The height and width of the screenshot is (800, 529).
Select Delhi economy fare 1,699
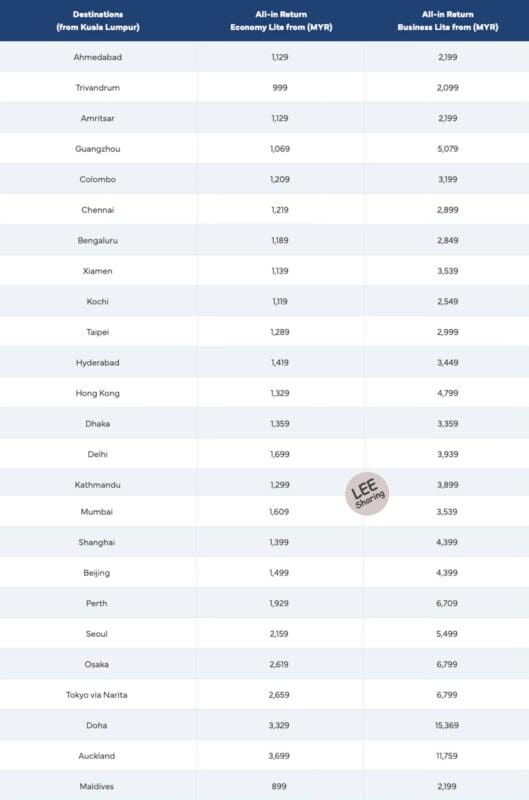(280, 454)
